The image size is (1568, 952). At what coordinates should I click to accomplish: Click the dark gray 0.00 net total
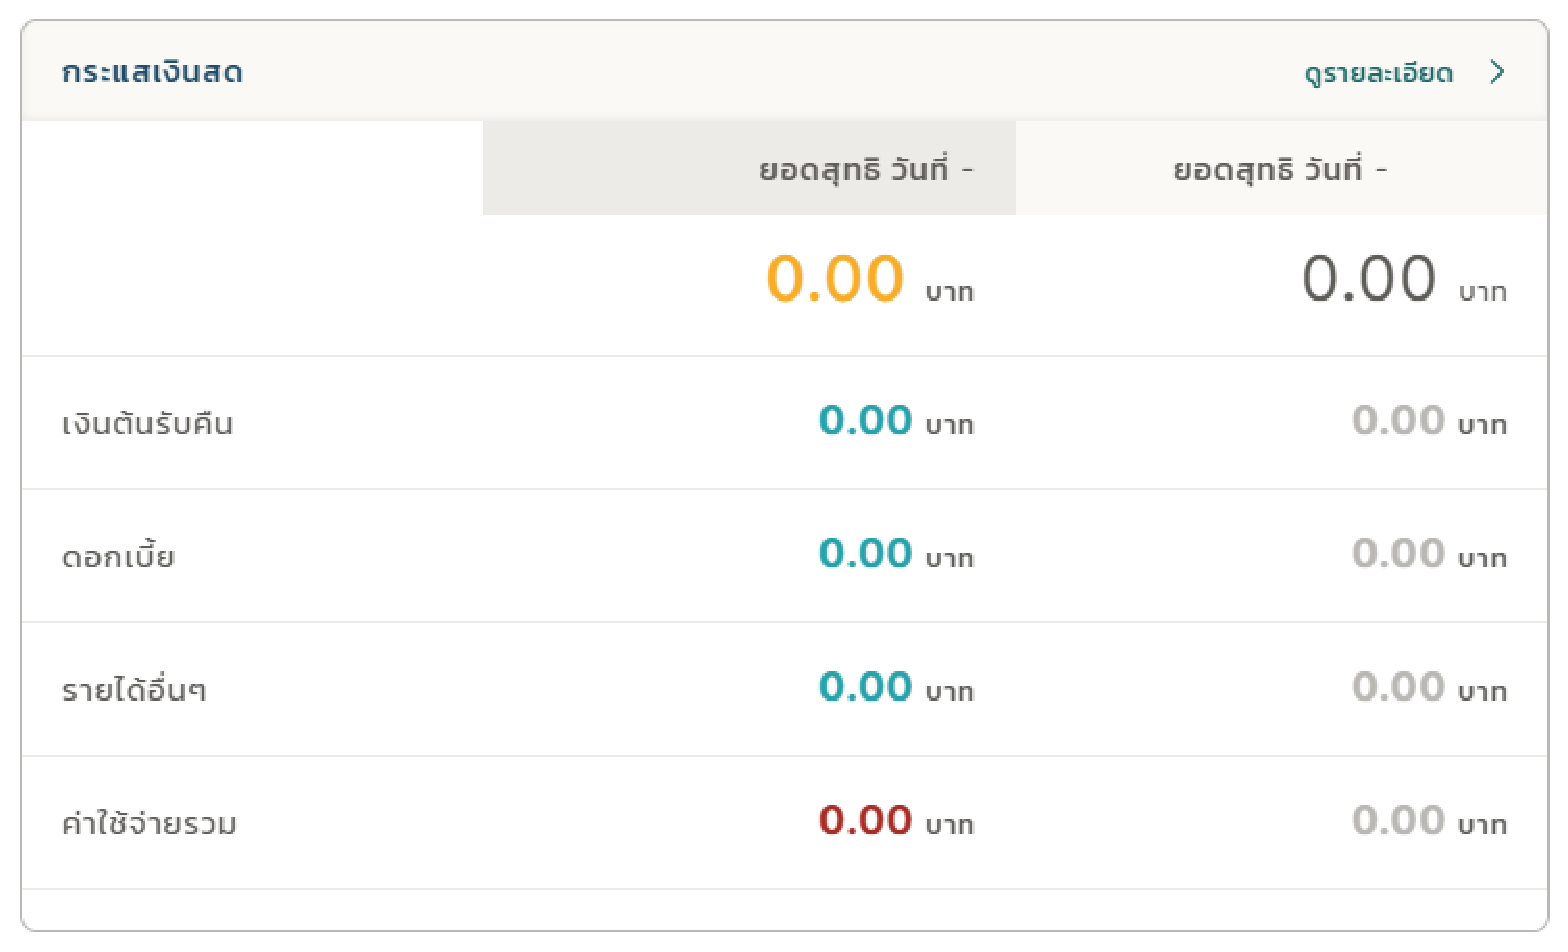coord(1369,279)
